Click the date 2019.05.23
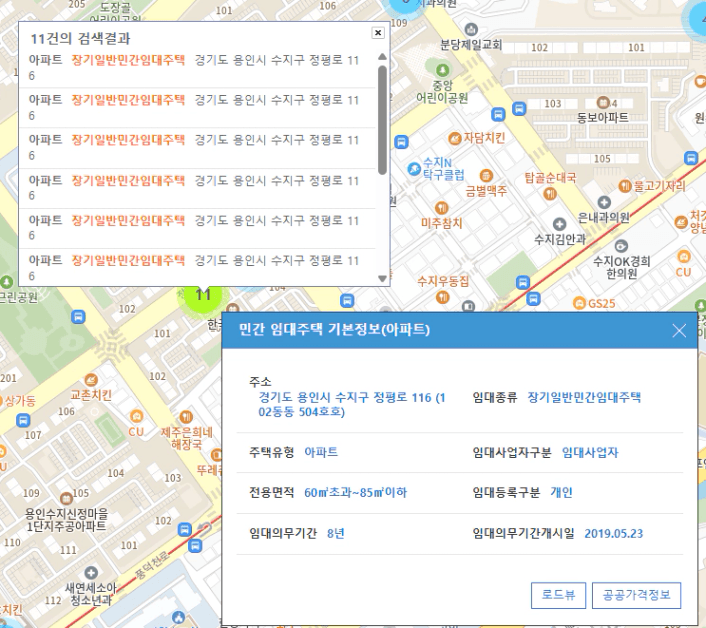Image resolution: width=706 pixels, height=628 pixels. pyautogui.click(x=613, y=534)
